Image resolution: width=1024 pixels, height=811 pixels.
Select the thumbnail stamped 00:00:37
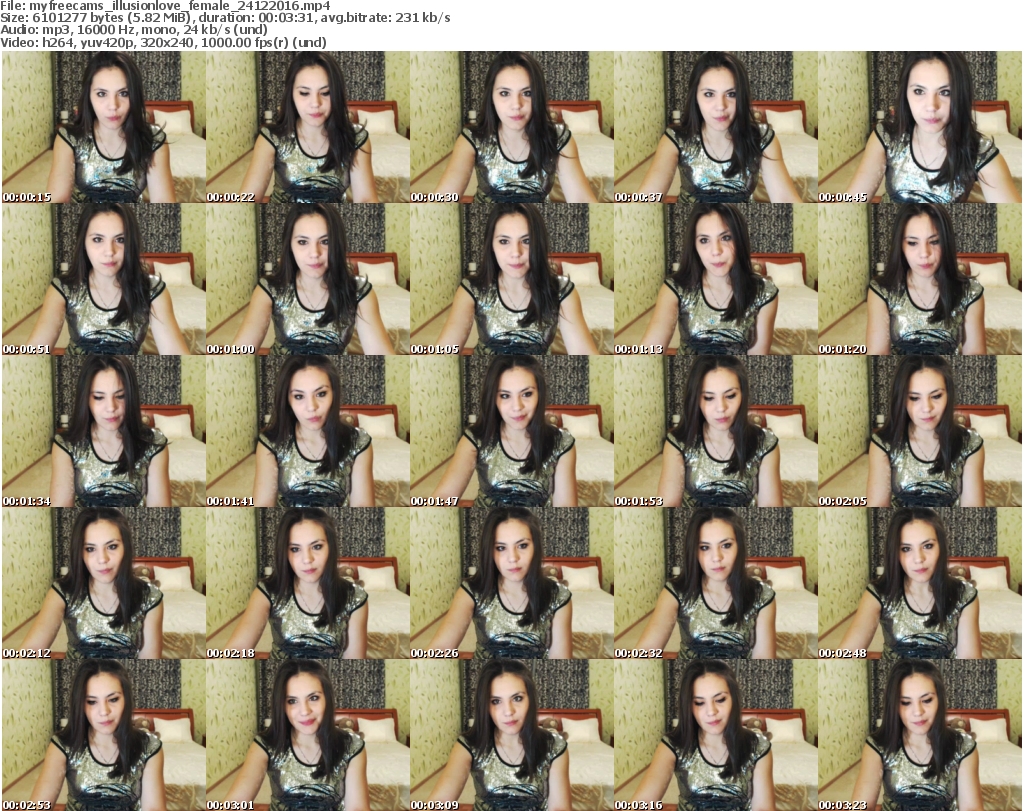pyautogui.click(x=716, y=127)
